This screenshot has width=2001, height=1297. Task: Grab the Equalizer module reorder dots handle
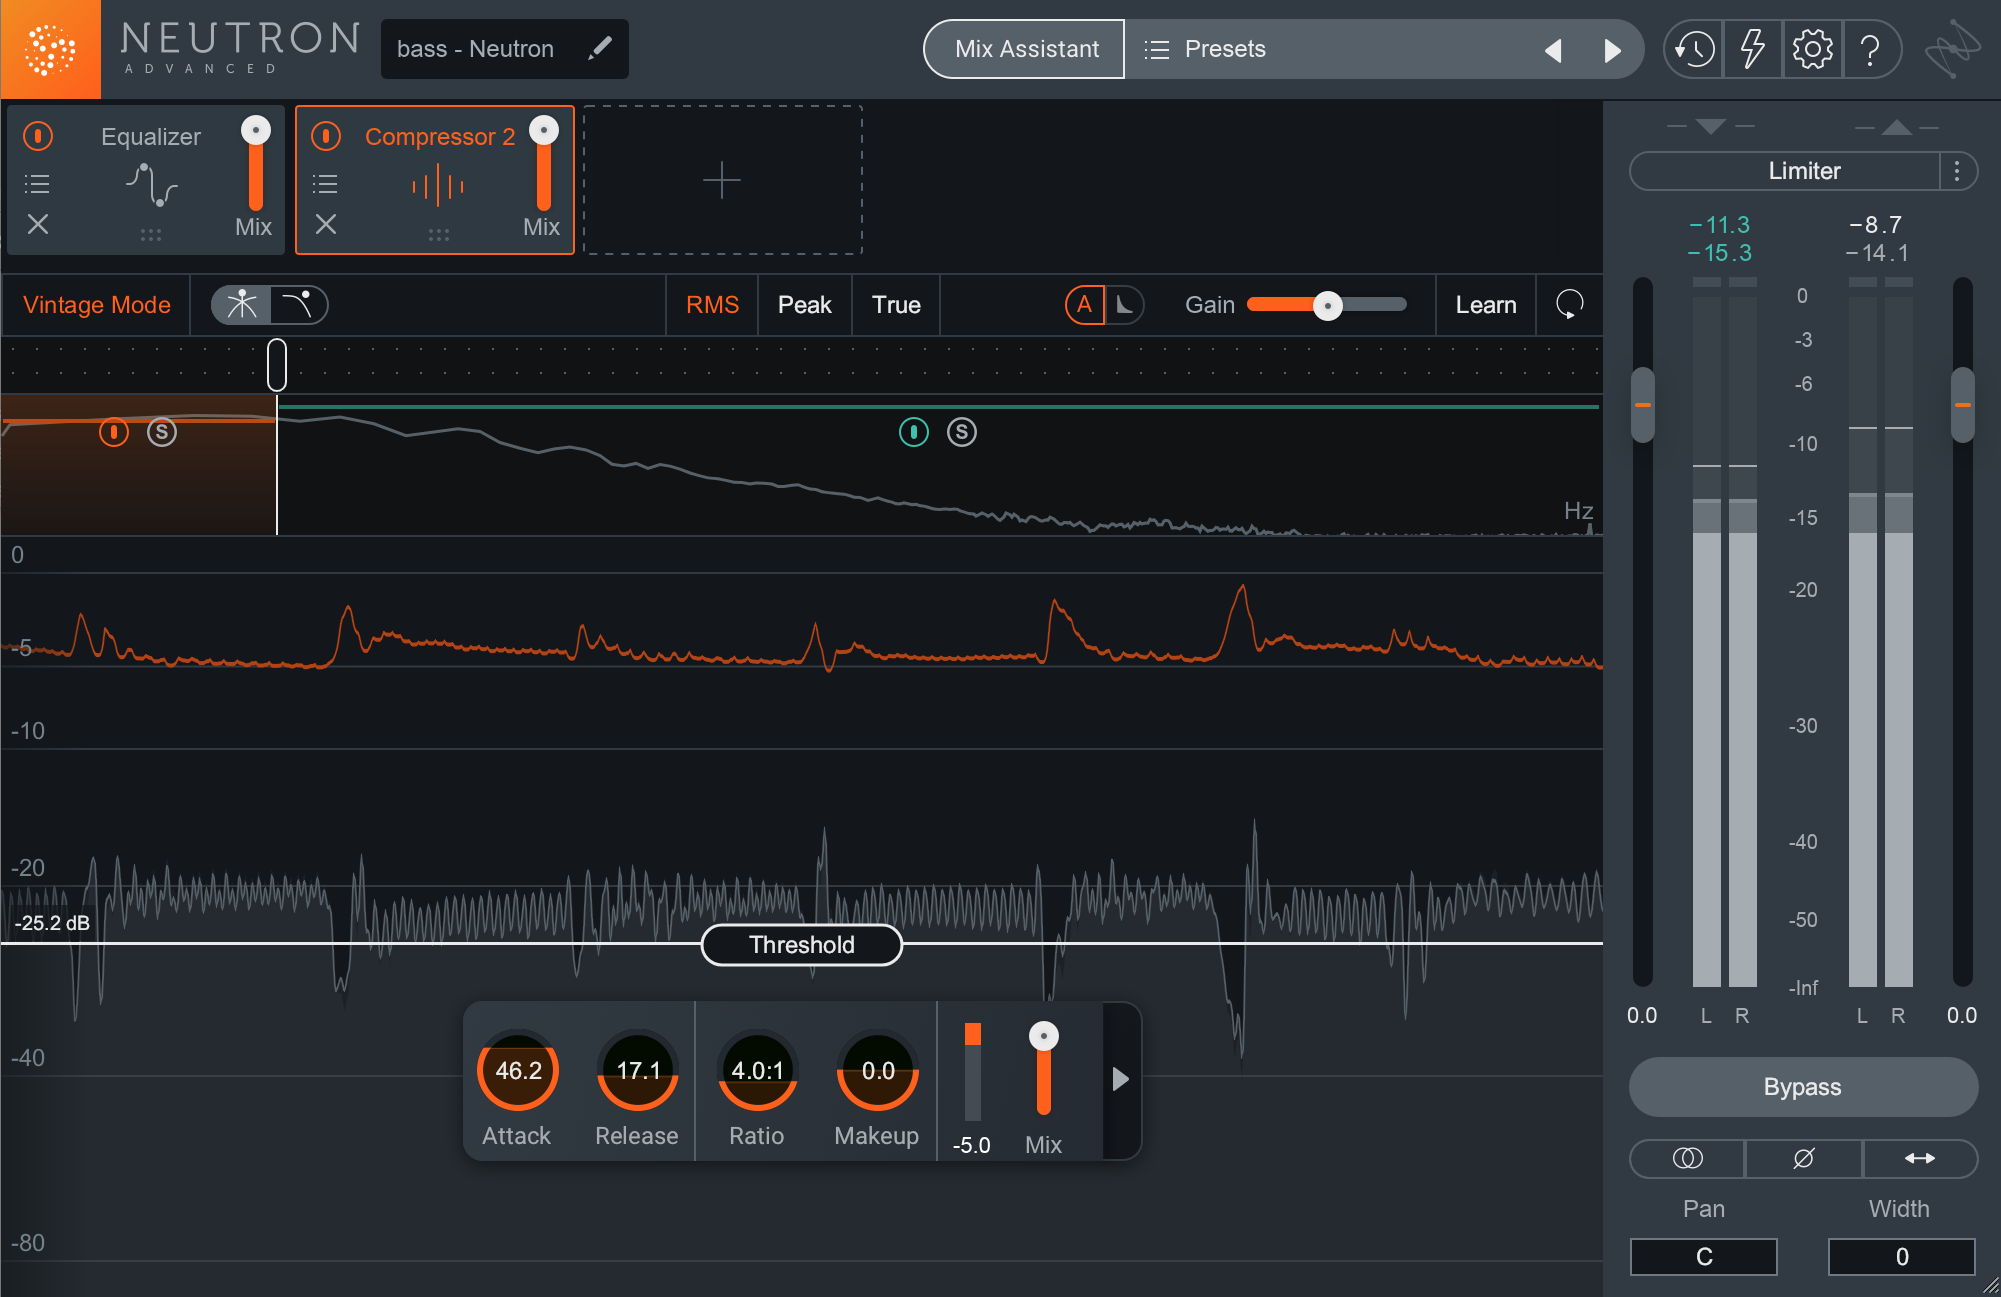coord(151,235)
